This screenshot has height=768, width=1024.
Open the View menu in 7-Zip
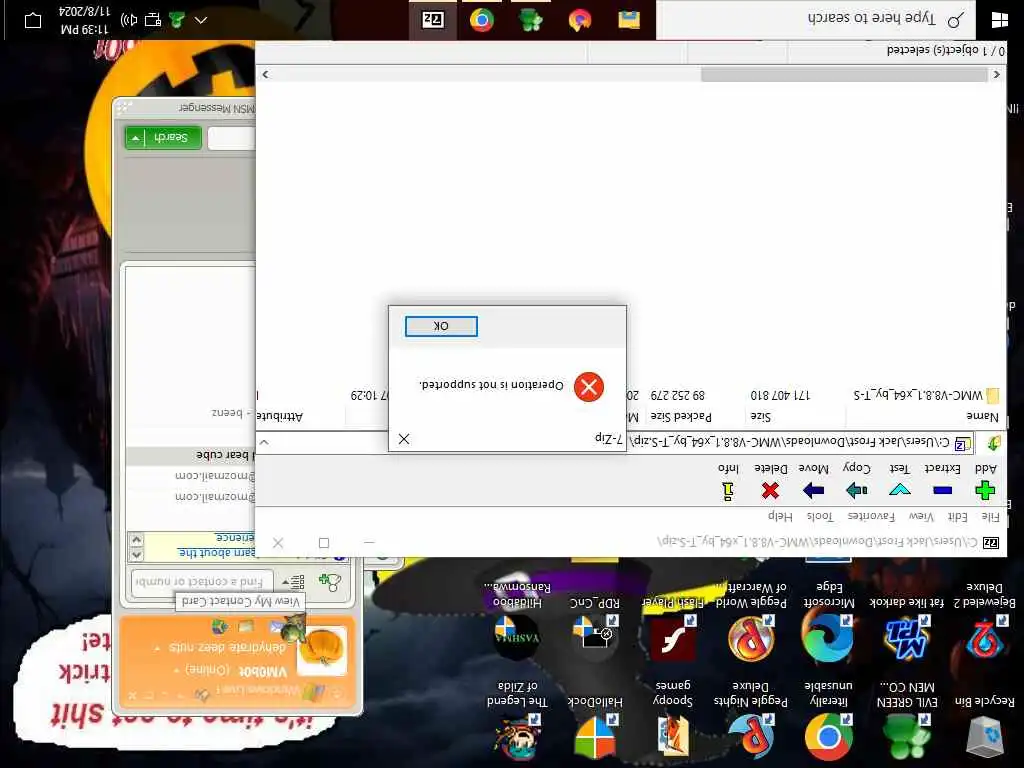point(921,517)
